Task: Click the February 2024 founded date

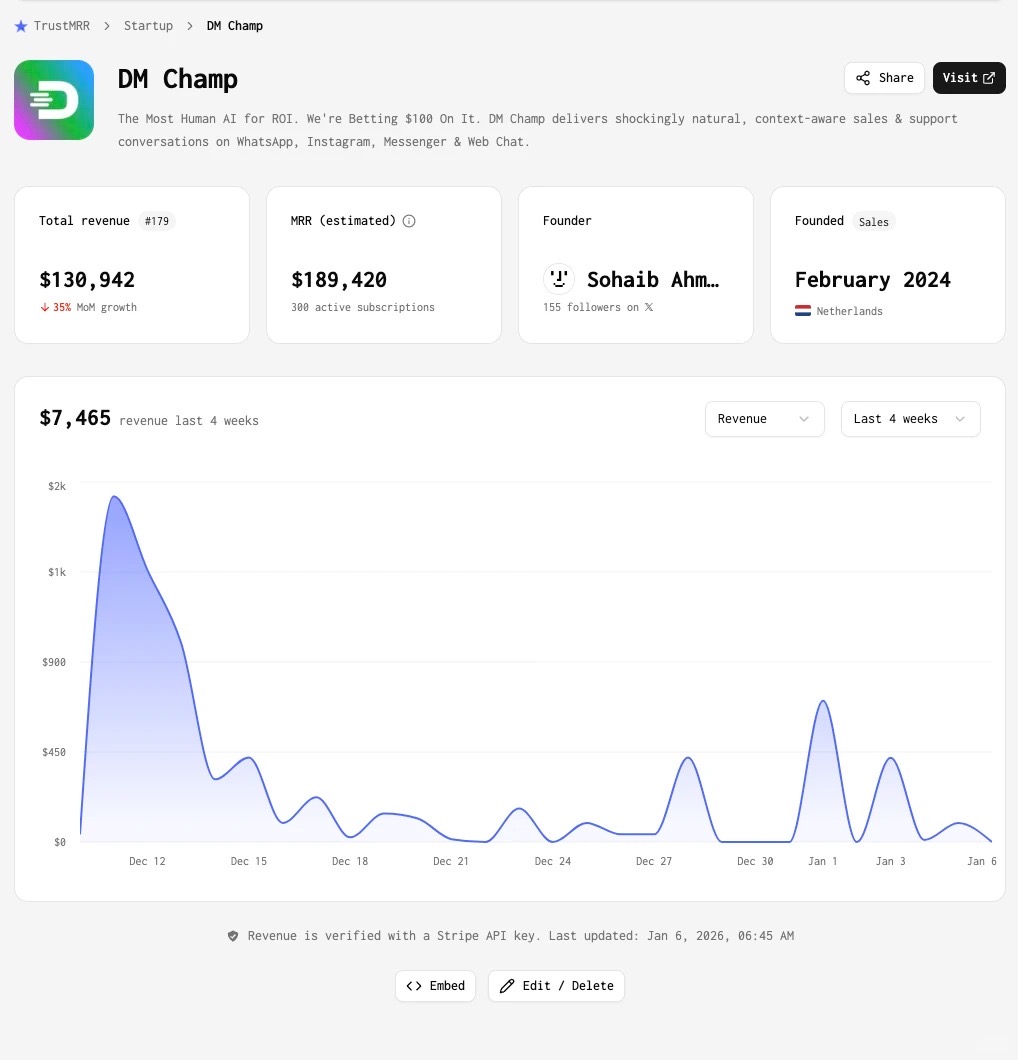Action: [x=873, y=279]
